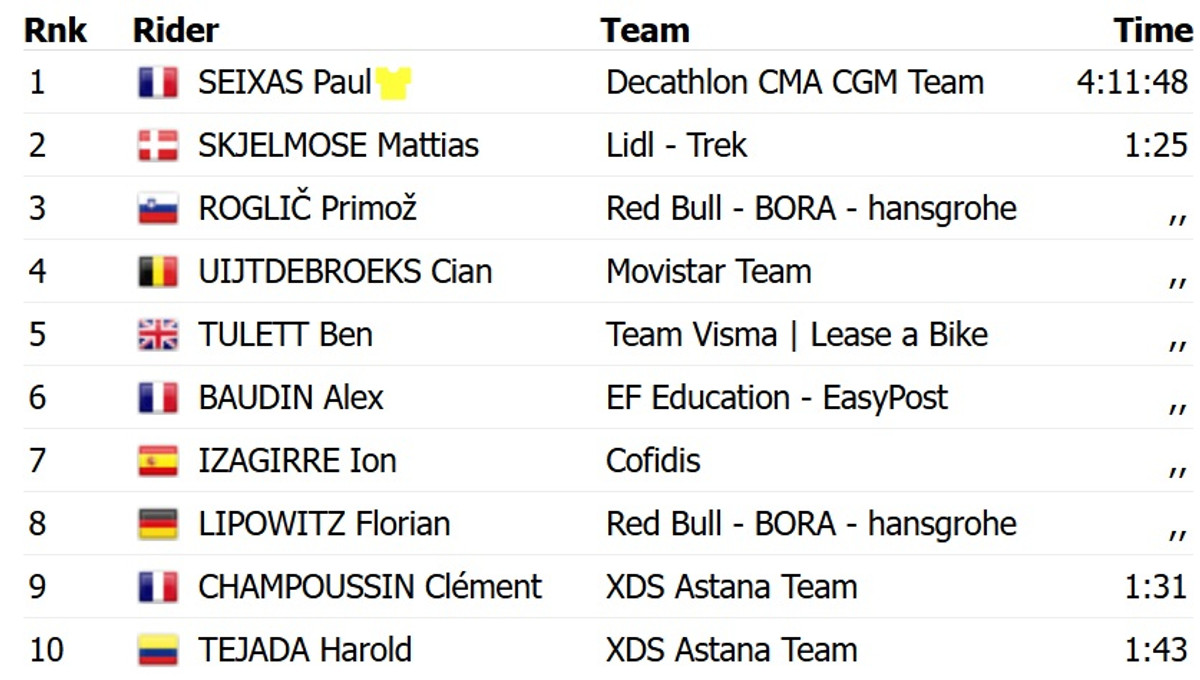1200x680 pixels.
Task: Click the Colombian flag beside Tejada
Action: pos(158,650)
